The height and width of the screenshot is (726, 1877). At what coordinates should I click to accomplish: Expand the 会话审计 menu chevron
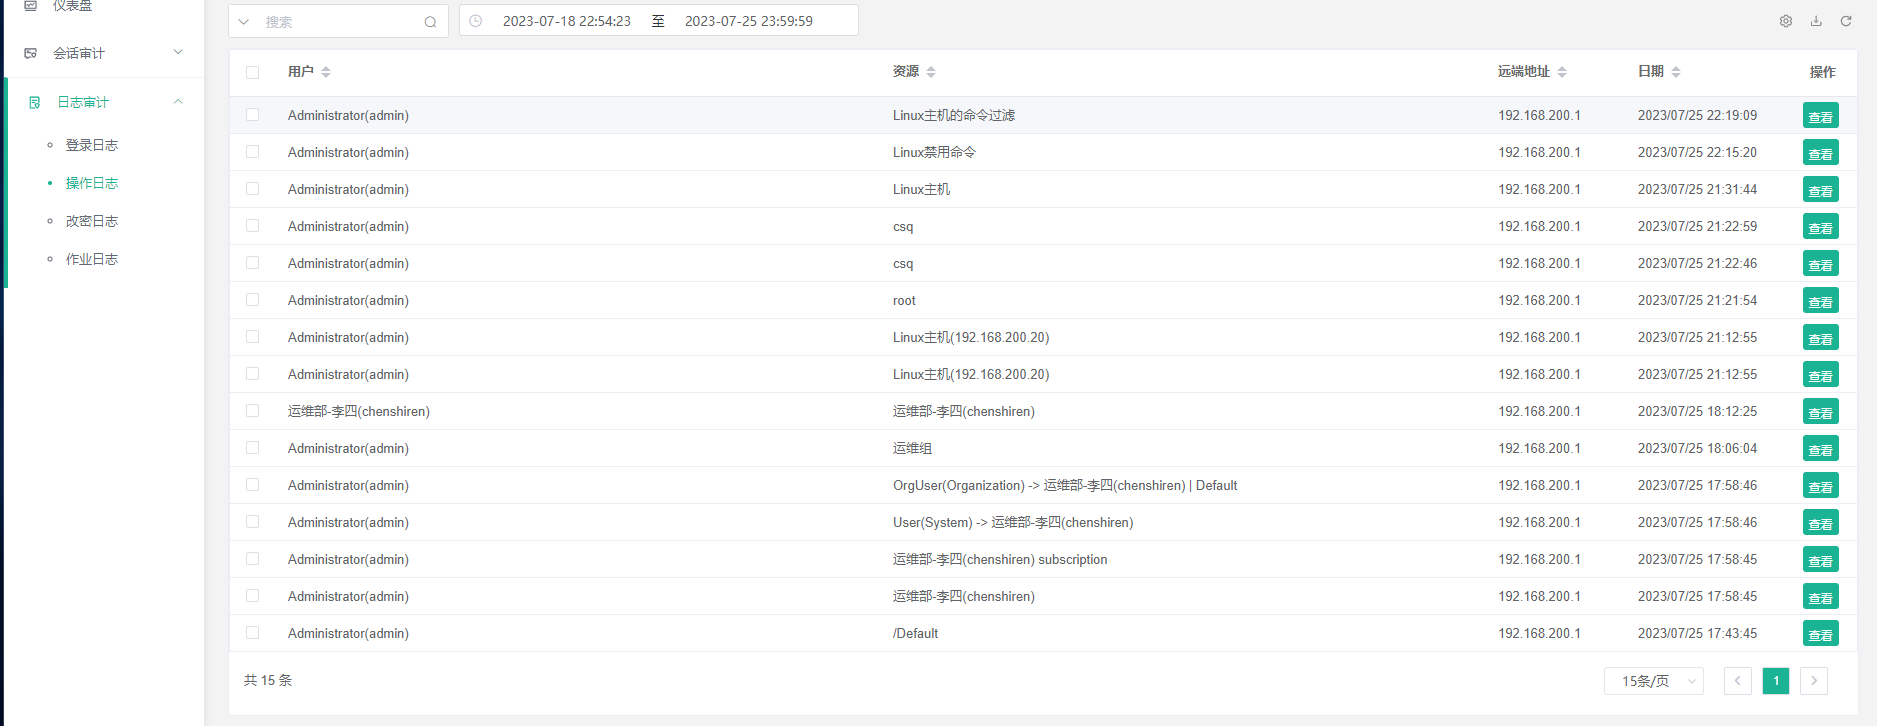point(178,52)
